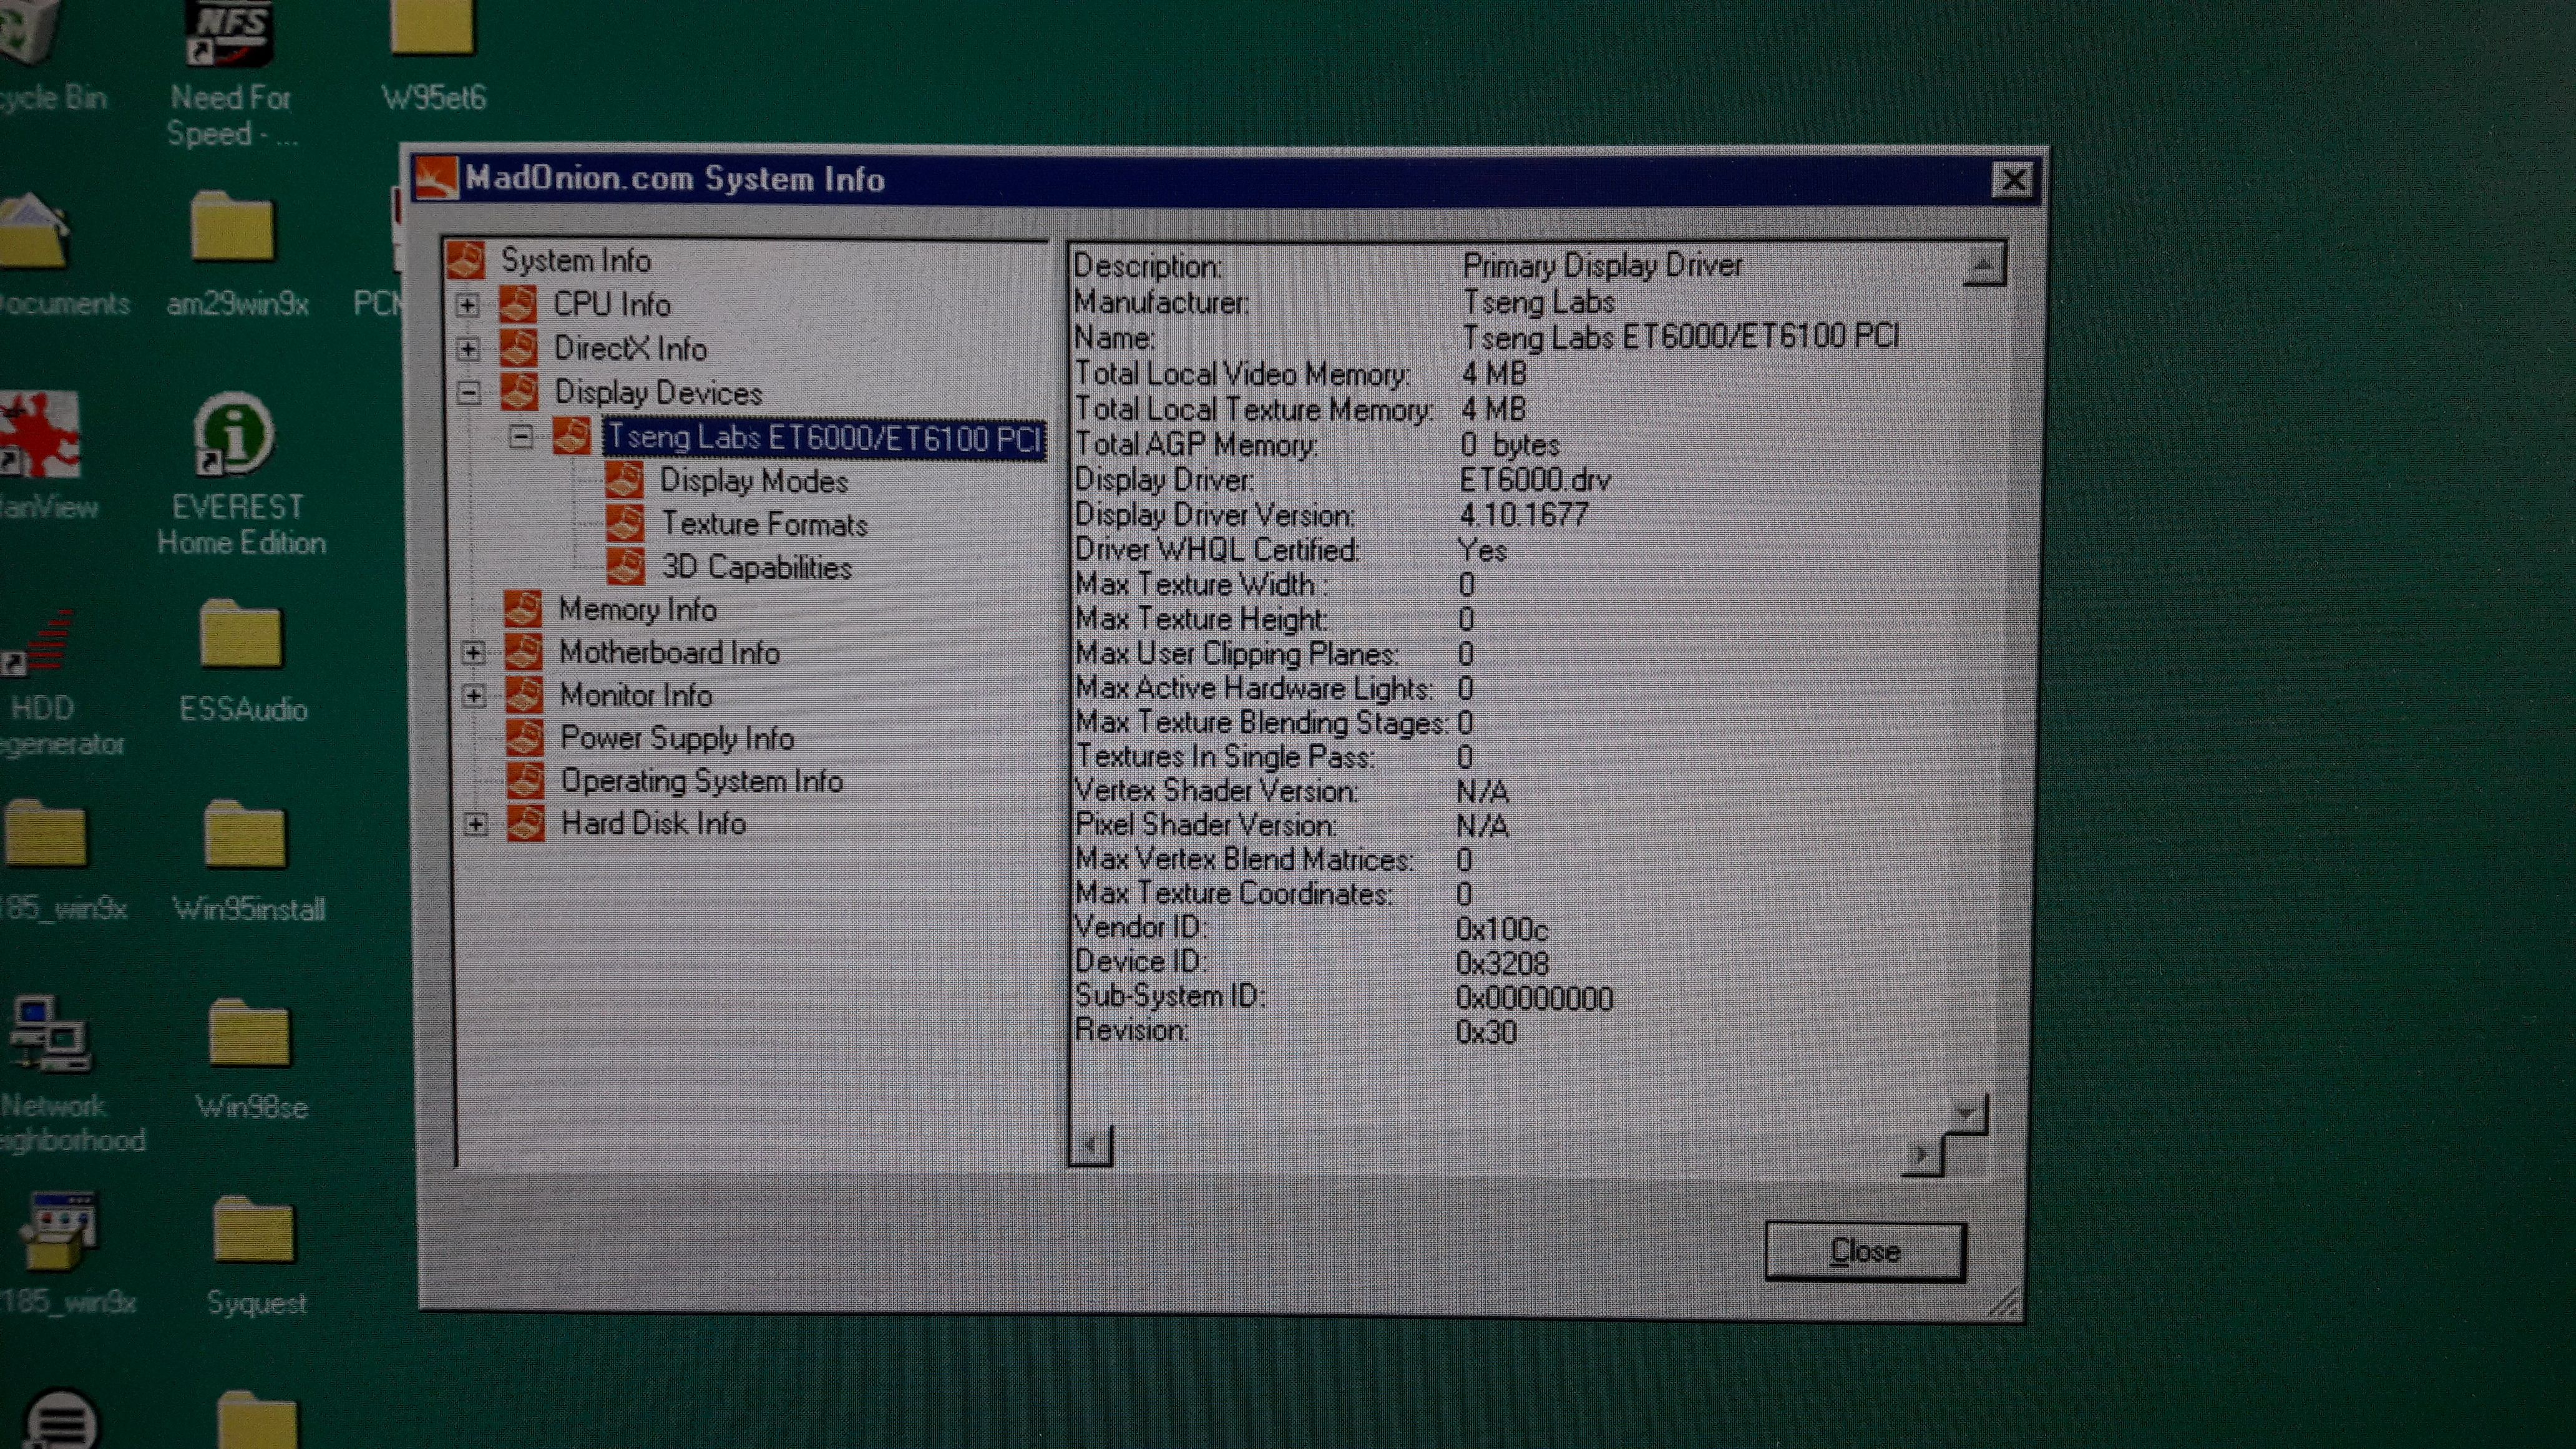Image resolution: width=2576 pixels, height=1449 pixels.
Task: Click the details pane scroll up arrow
Action: pos(1983,265)
